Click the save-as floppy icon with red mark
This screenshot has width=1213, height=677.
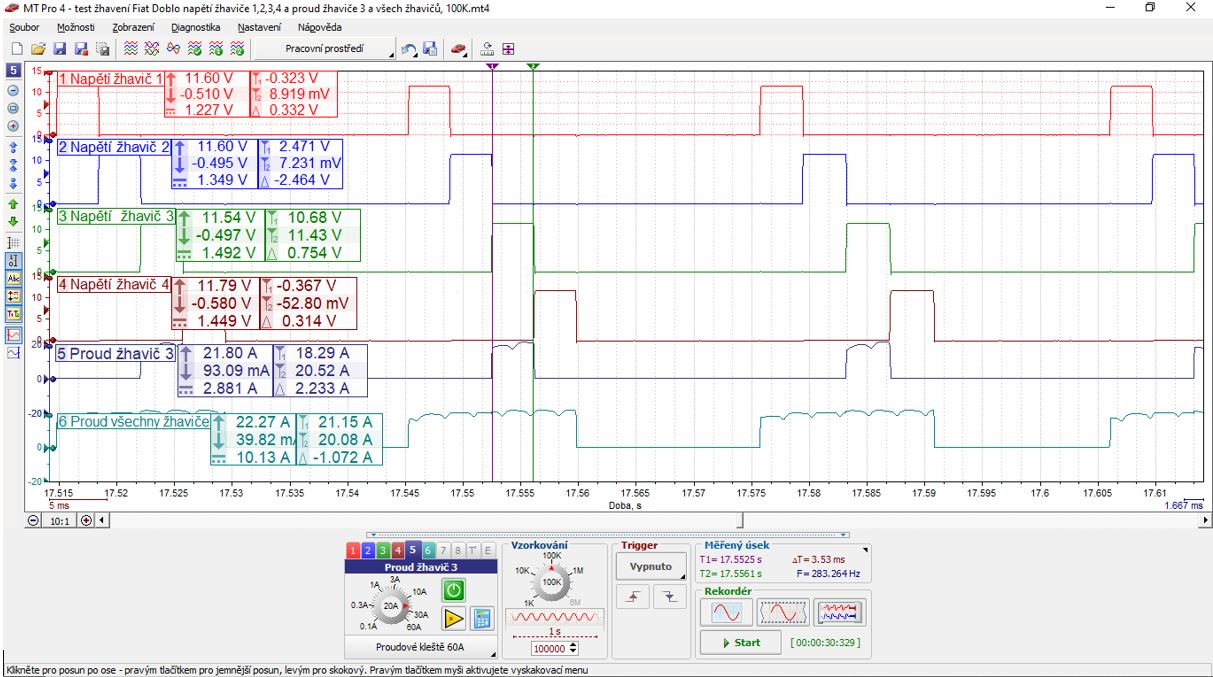pyautogui.click(x=81, y=49)
